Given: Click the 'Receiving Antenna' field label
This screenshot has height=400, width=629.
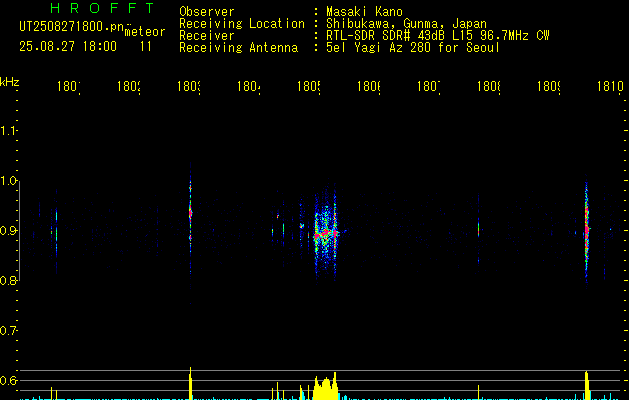Looking at the screenshot, I should point(239,48).
